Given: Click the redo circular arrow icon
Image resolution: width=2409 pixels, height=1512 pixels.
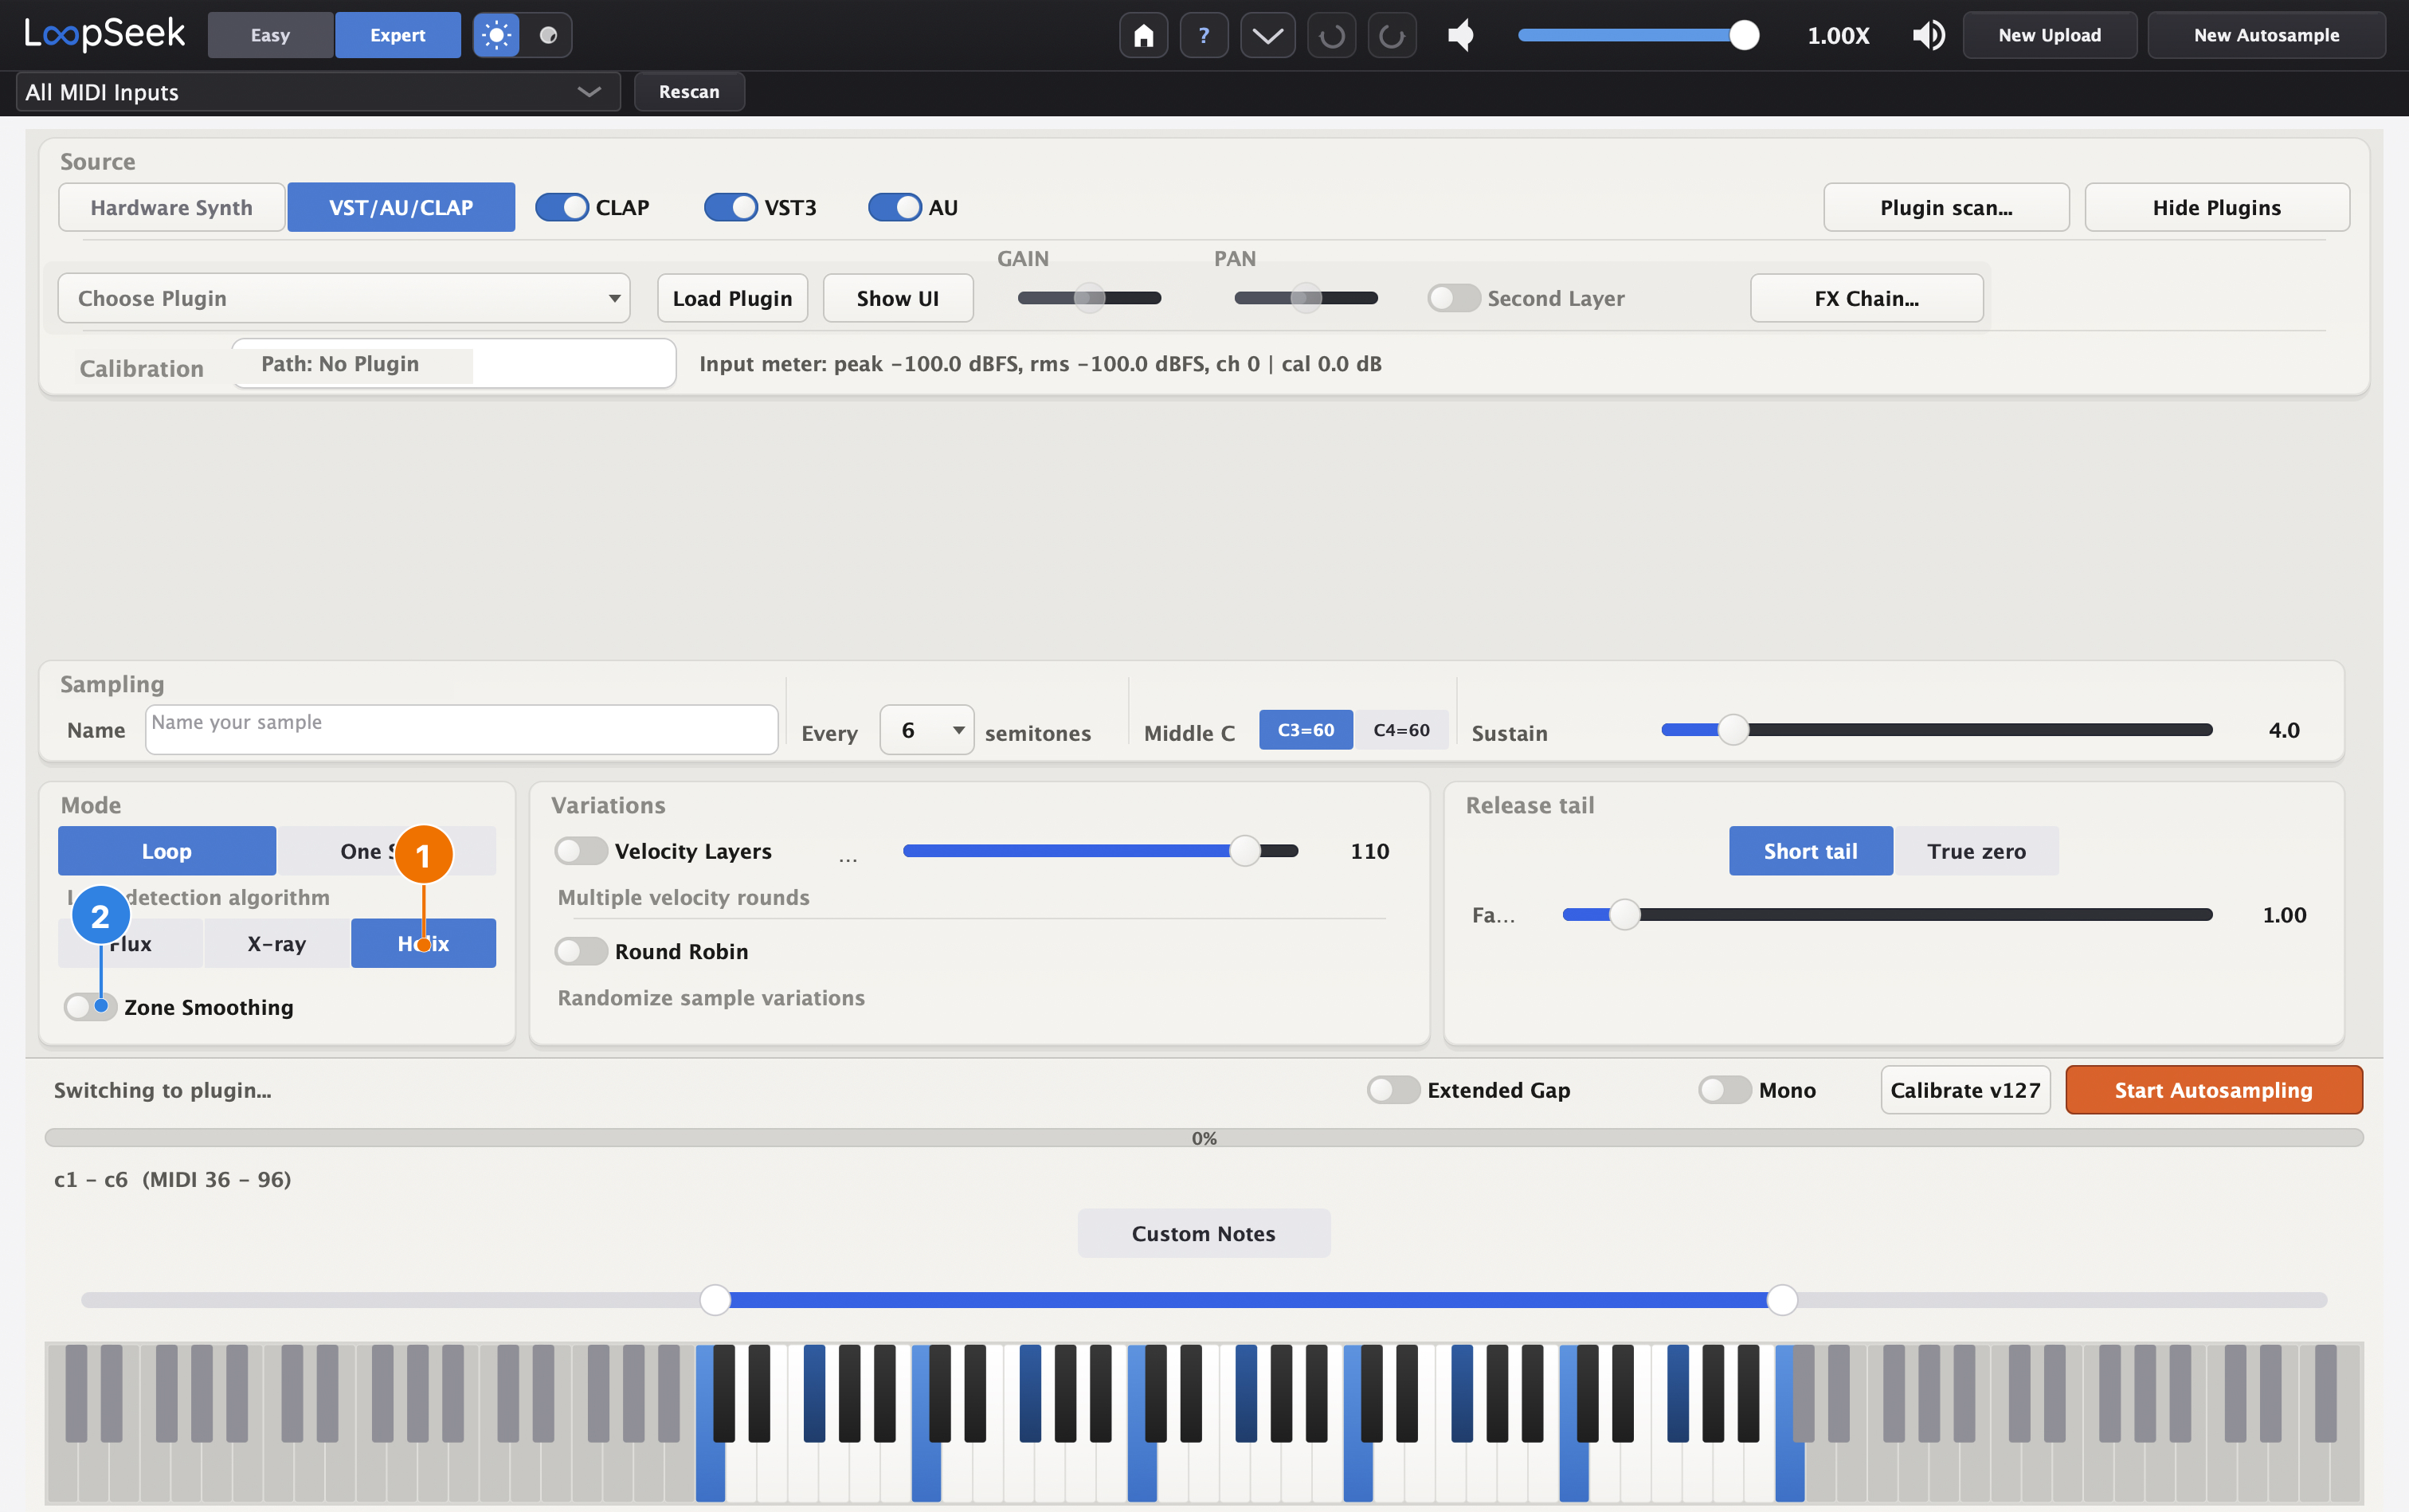Looking at the screenshot, I should click(x=1392, y=36).
